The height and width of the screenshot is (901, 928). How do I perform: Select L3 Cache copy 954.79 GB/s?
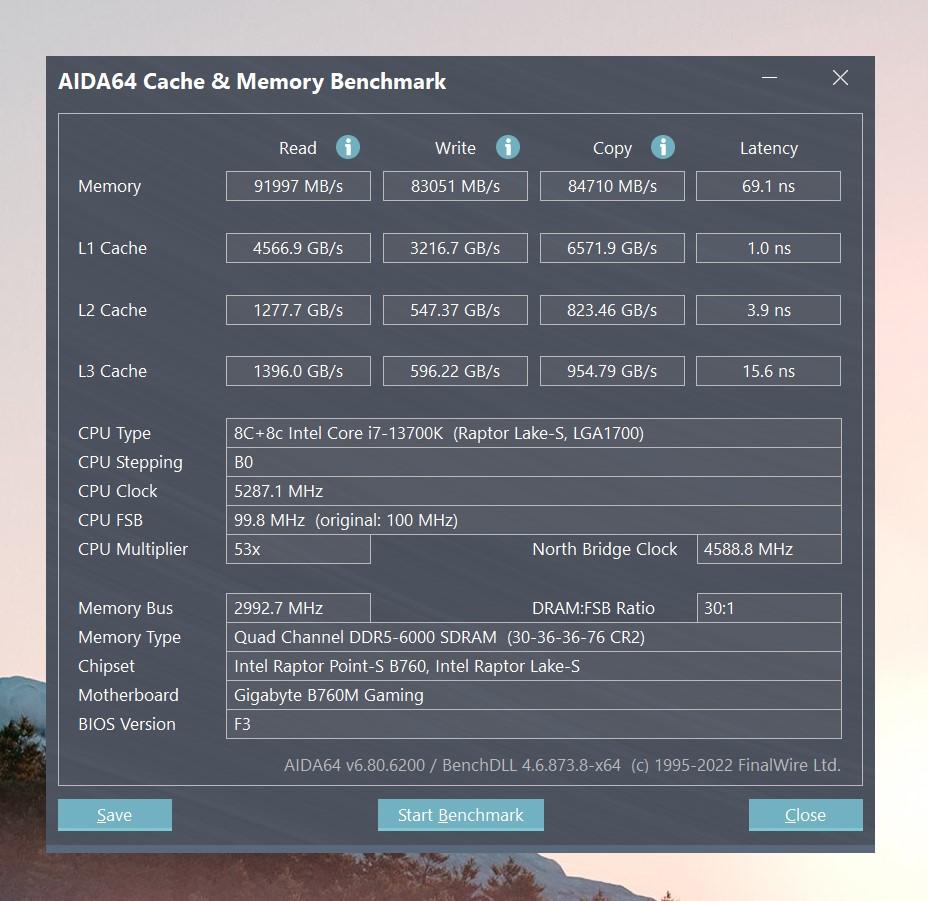coord(612,371)
